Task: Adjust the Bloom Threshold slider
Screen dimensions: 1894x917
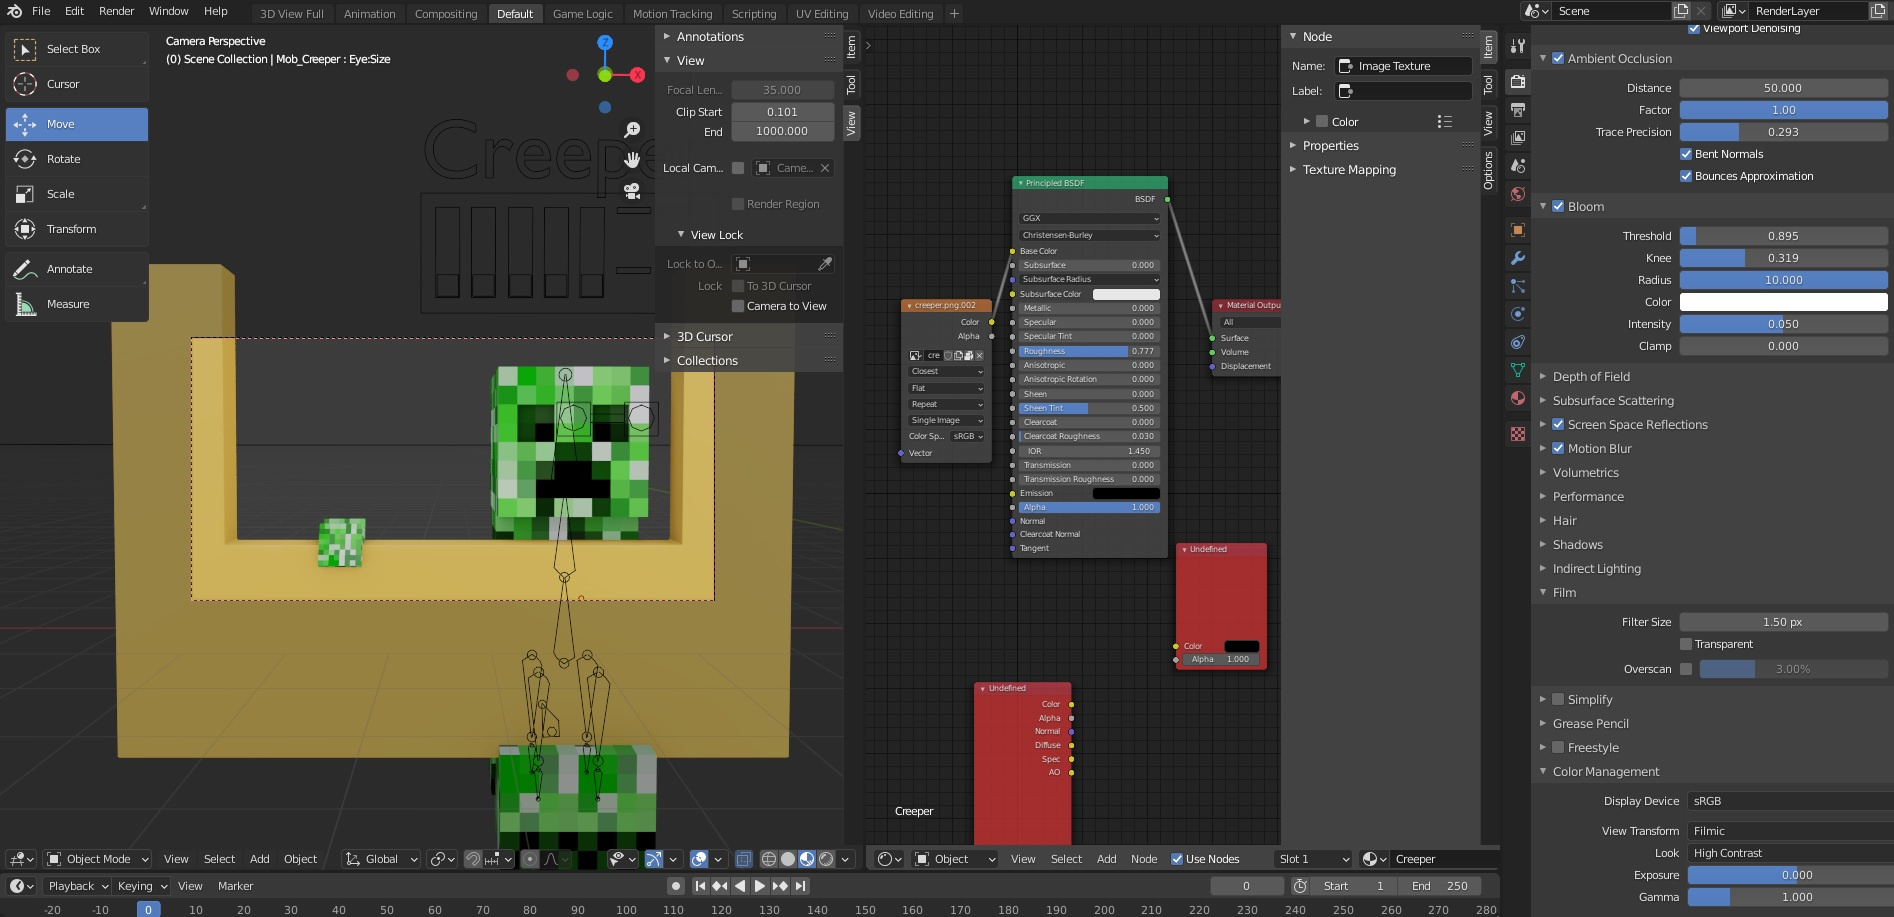Action: click(1783, 236)
